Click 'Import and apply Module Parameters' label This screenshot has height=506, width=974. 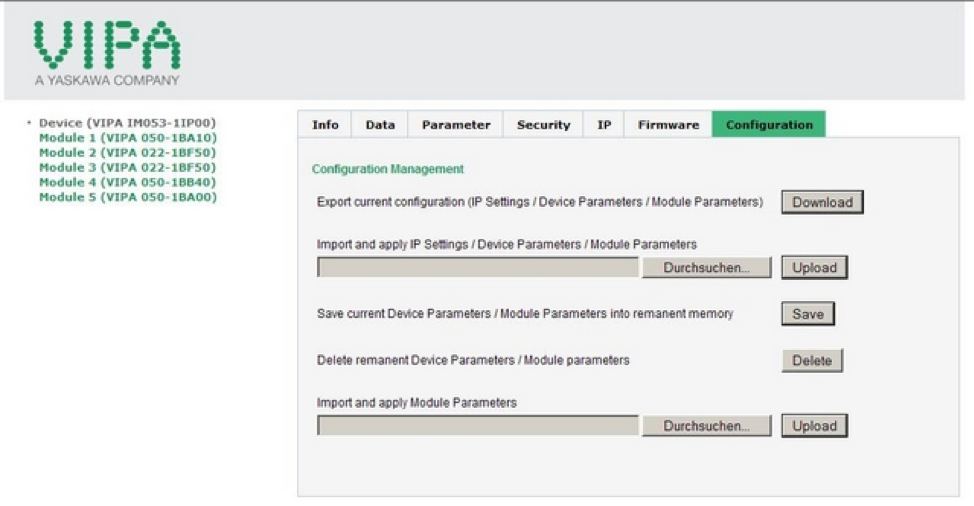(417, 403)
